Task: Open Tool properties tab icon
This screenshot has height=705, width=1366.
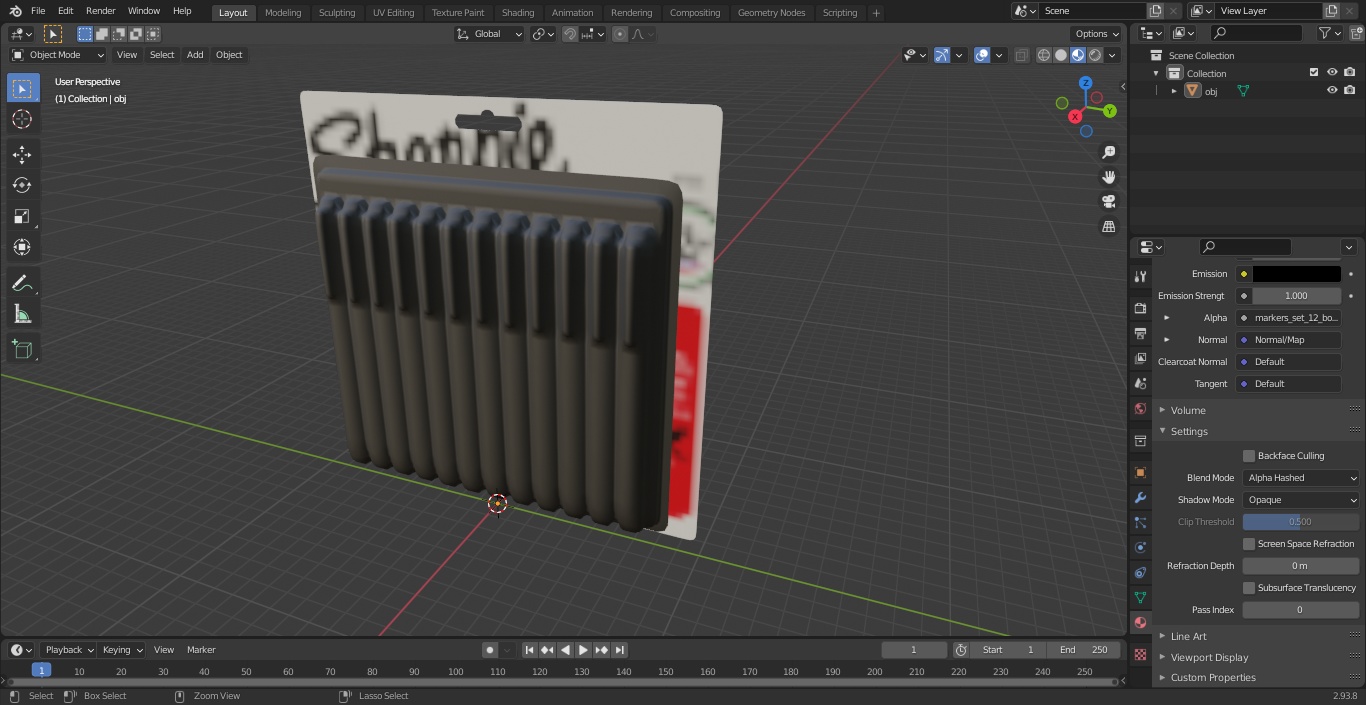Action: (x=1140, y=276)
